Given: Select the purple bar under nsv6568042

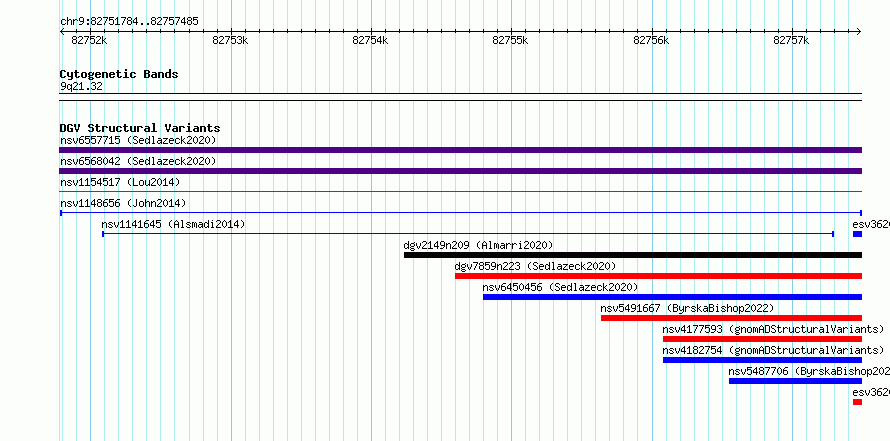Looking at the screenshot, I should click(x=460, y=171).
